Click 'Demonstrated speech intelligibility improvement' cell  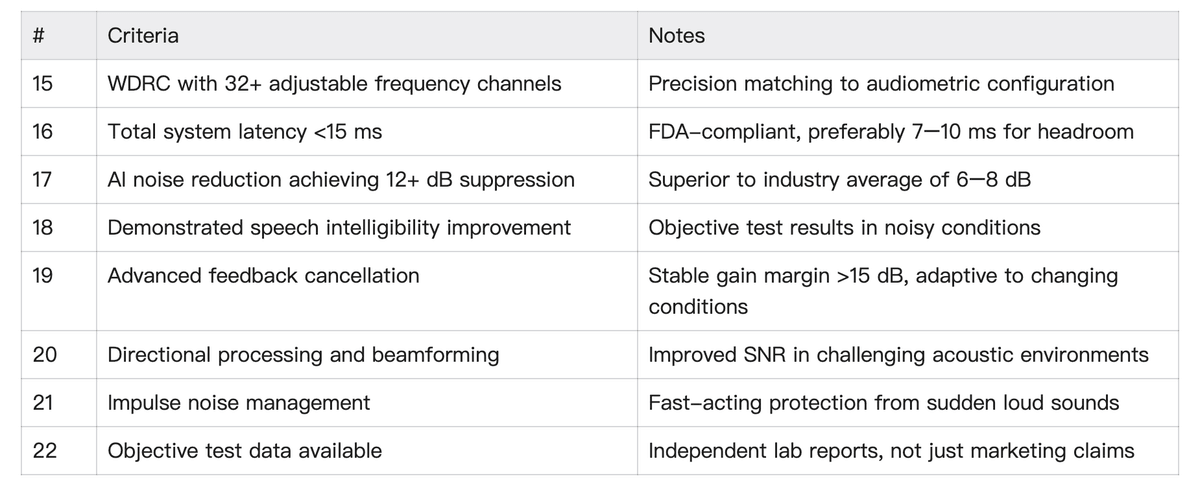coord(339,228)
